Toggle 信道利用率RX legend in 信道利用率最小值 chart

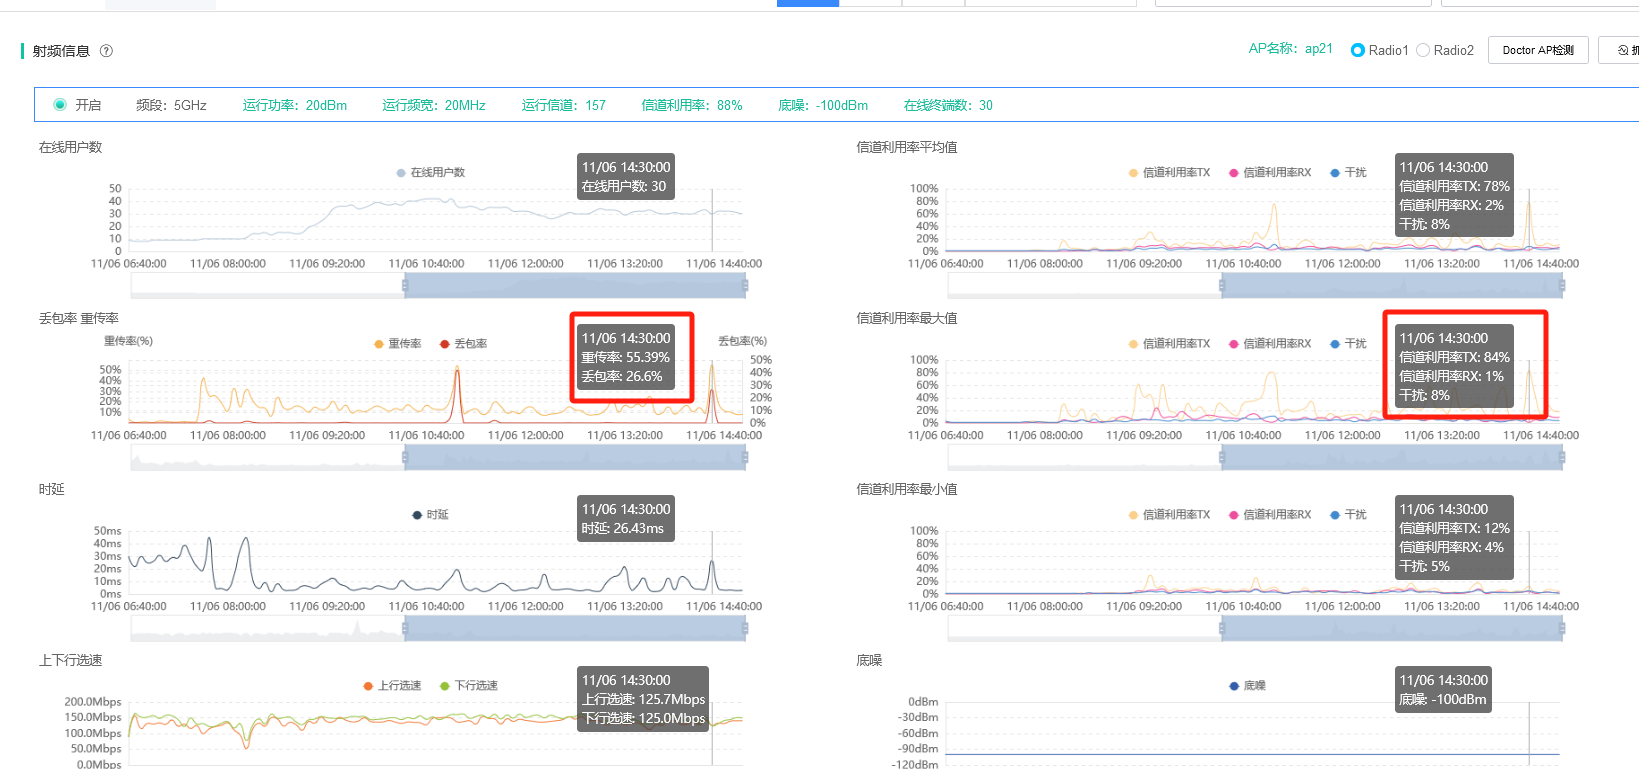(x=1270, y=515)
